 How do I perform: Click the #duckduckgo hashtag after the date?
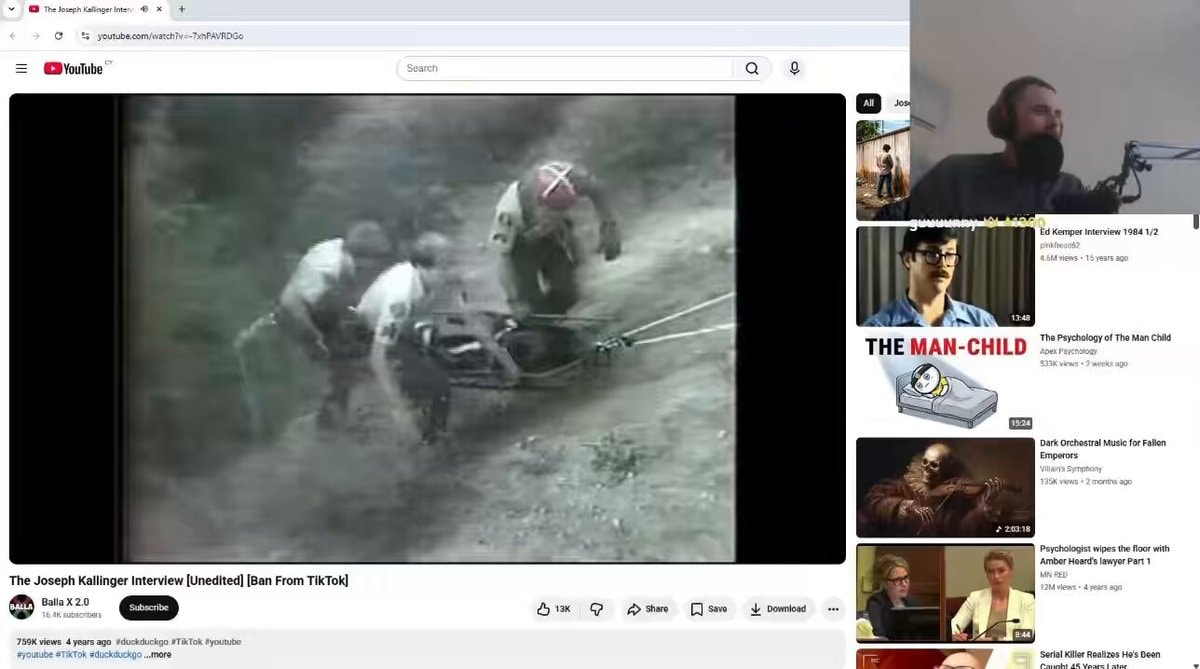(x=142, y=642)
